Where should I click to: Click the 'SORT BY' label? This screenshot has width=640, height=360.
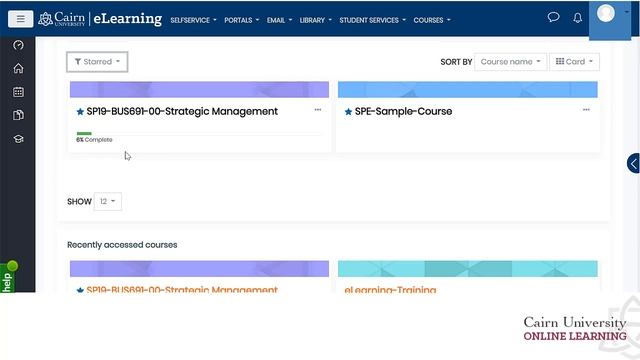point(456,62)
